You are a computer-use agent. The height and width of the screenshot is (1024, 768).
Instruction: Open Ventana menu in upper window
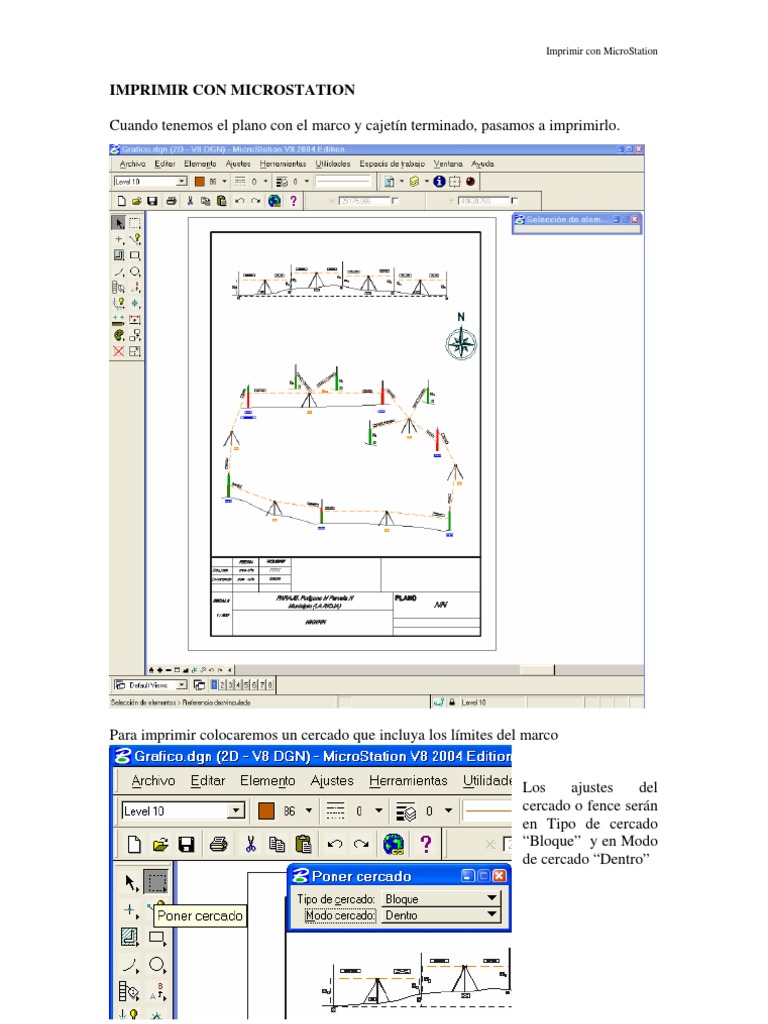(x=448, y=164)
